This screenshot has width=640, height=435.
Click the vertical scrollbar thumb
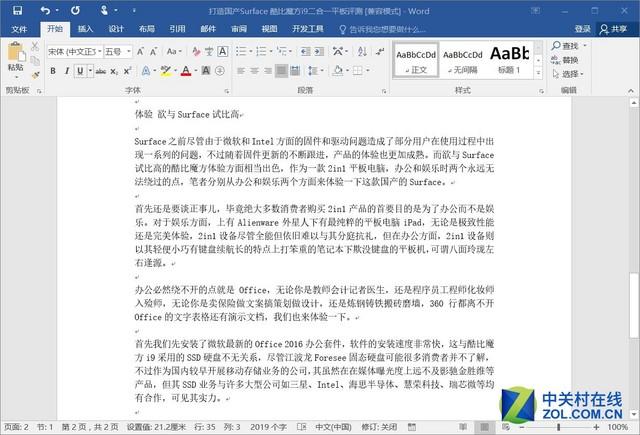[633, 305]
